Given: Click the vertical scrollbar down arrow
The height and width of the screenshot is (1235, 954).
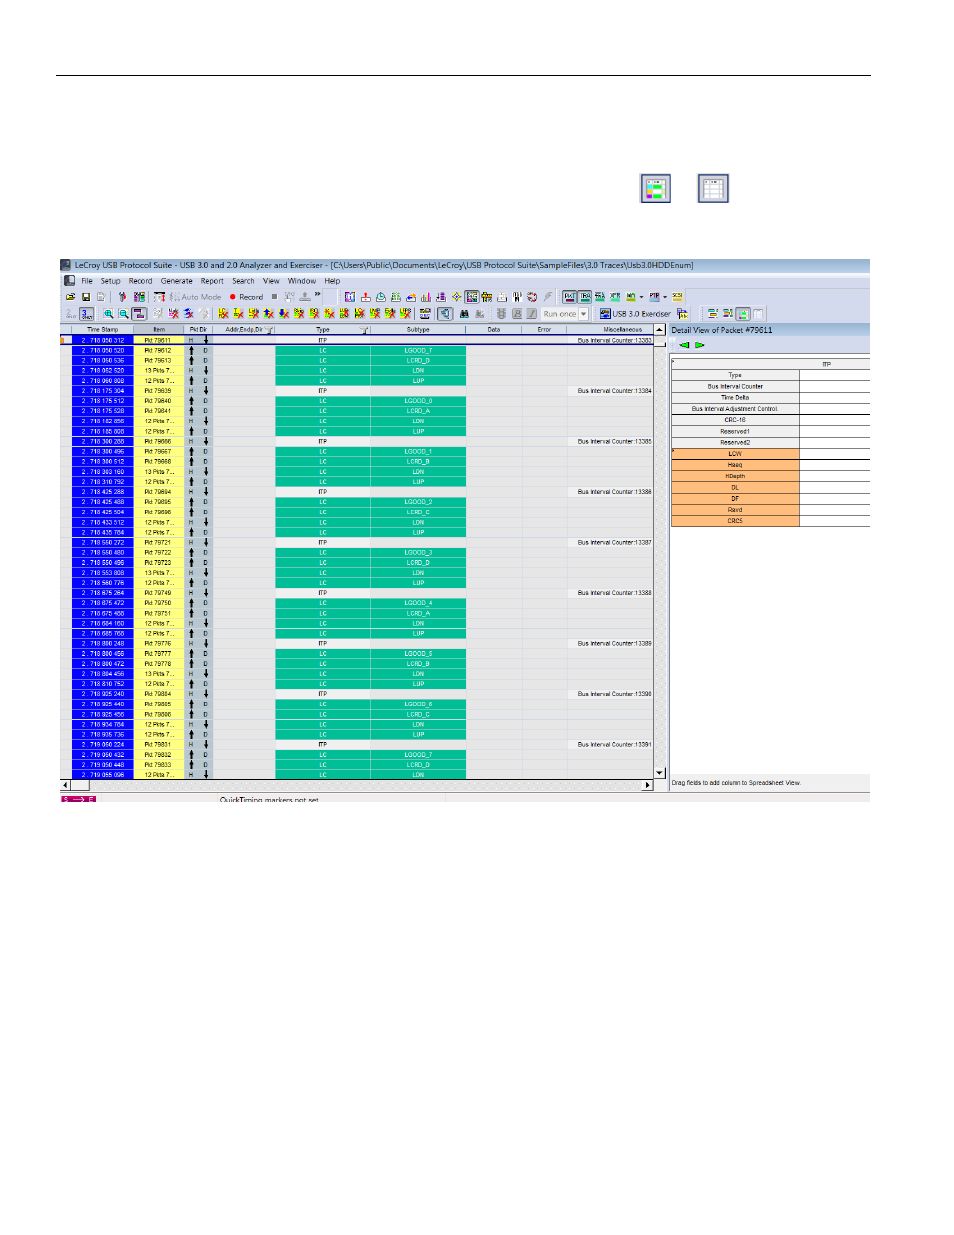Looking at the screenshot, I should click(x=660, y=773).
